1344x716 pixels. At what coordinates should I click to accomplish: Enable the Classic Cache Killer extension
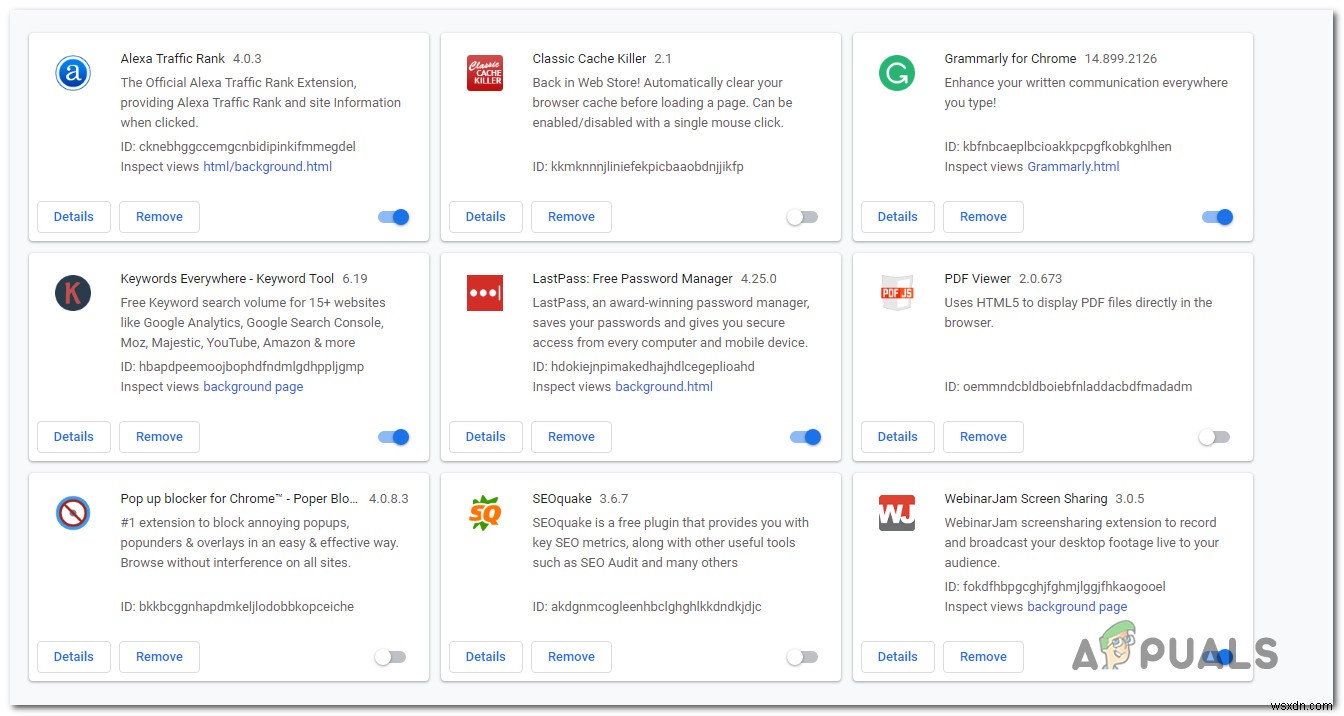tap(802, 216)
